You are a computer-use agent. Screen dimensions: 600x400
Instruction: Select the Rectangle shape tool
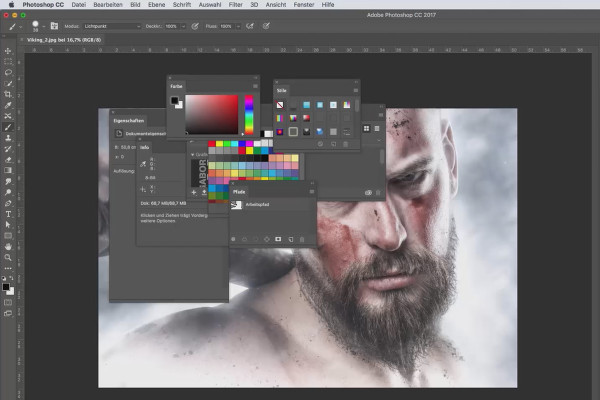click(8, 236)
